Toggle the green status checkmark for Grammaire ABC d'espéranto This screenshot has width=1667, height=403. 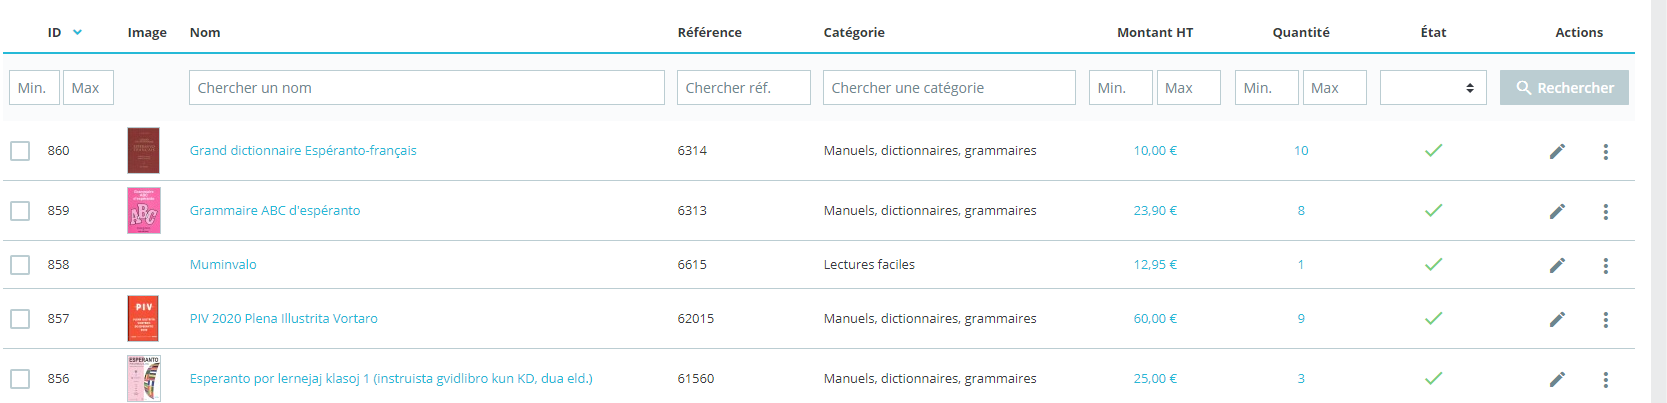click(1433, 211)
